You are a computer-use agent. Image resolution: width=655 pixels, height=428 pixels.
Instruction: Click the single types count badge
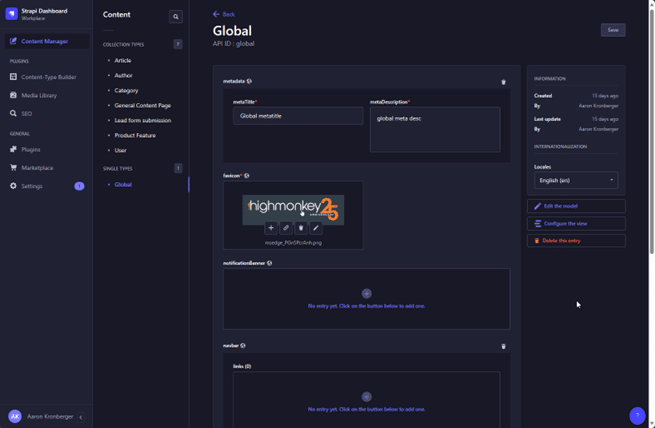(x=178, y=168)
